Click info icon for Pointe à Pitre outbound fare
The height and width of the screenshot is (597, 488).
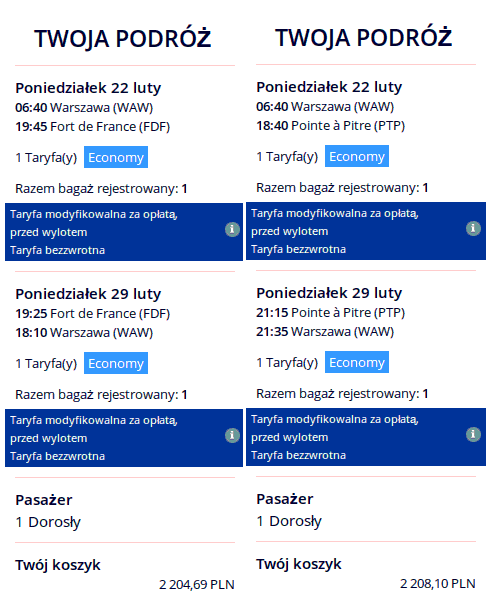[473, 228]
